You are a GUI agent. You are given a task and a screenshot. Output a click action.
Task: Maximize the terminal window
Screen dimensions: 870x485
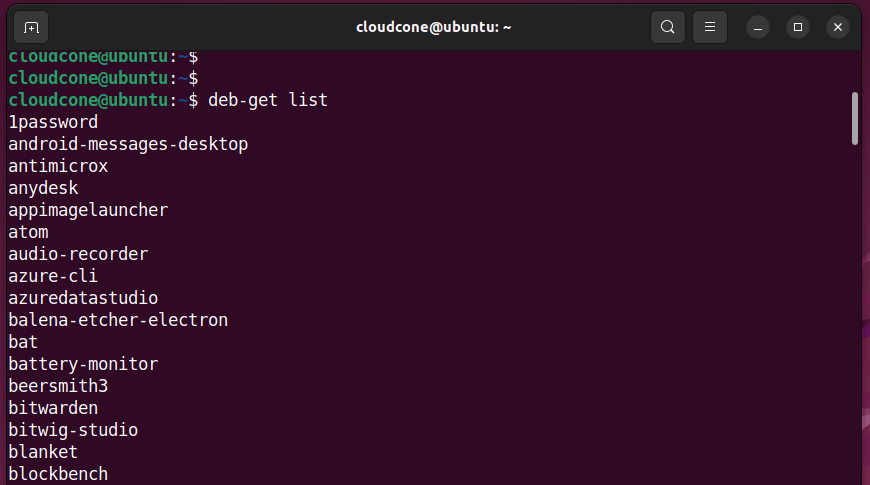click(x=798, y=27)
